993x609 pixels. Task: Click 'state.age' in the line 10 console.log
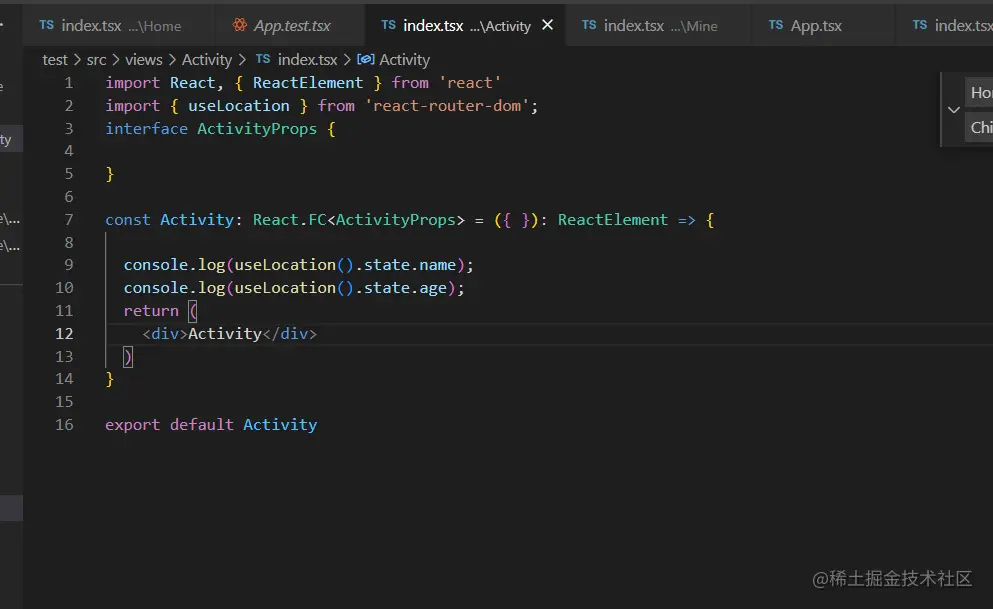click(405, 288)
